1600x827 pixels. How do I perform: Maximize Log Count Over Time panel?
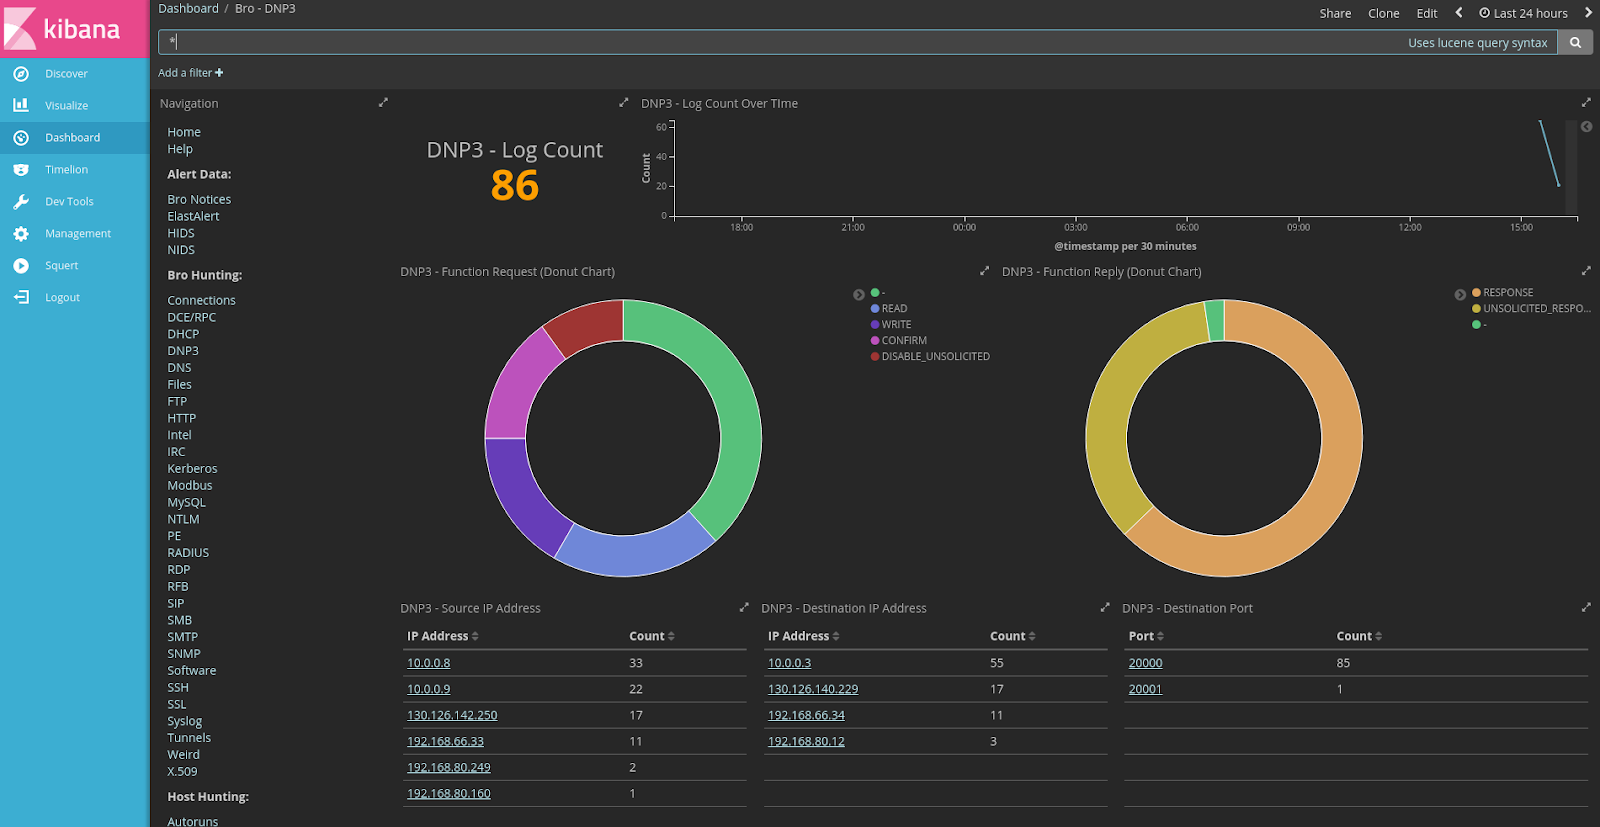1586,103
